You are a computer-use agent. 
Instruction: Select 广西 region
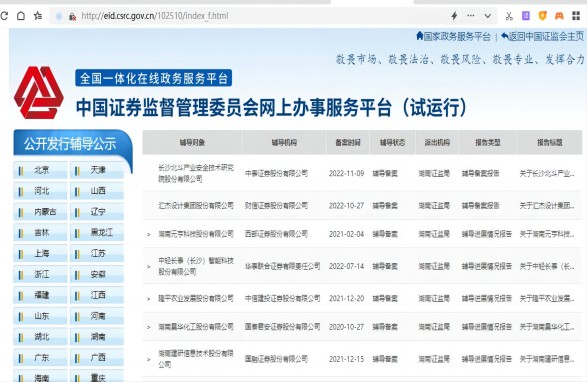(97, 358)
